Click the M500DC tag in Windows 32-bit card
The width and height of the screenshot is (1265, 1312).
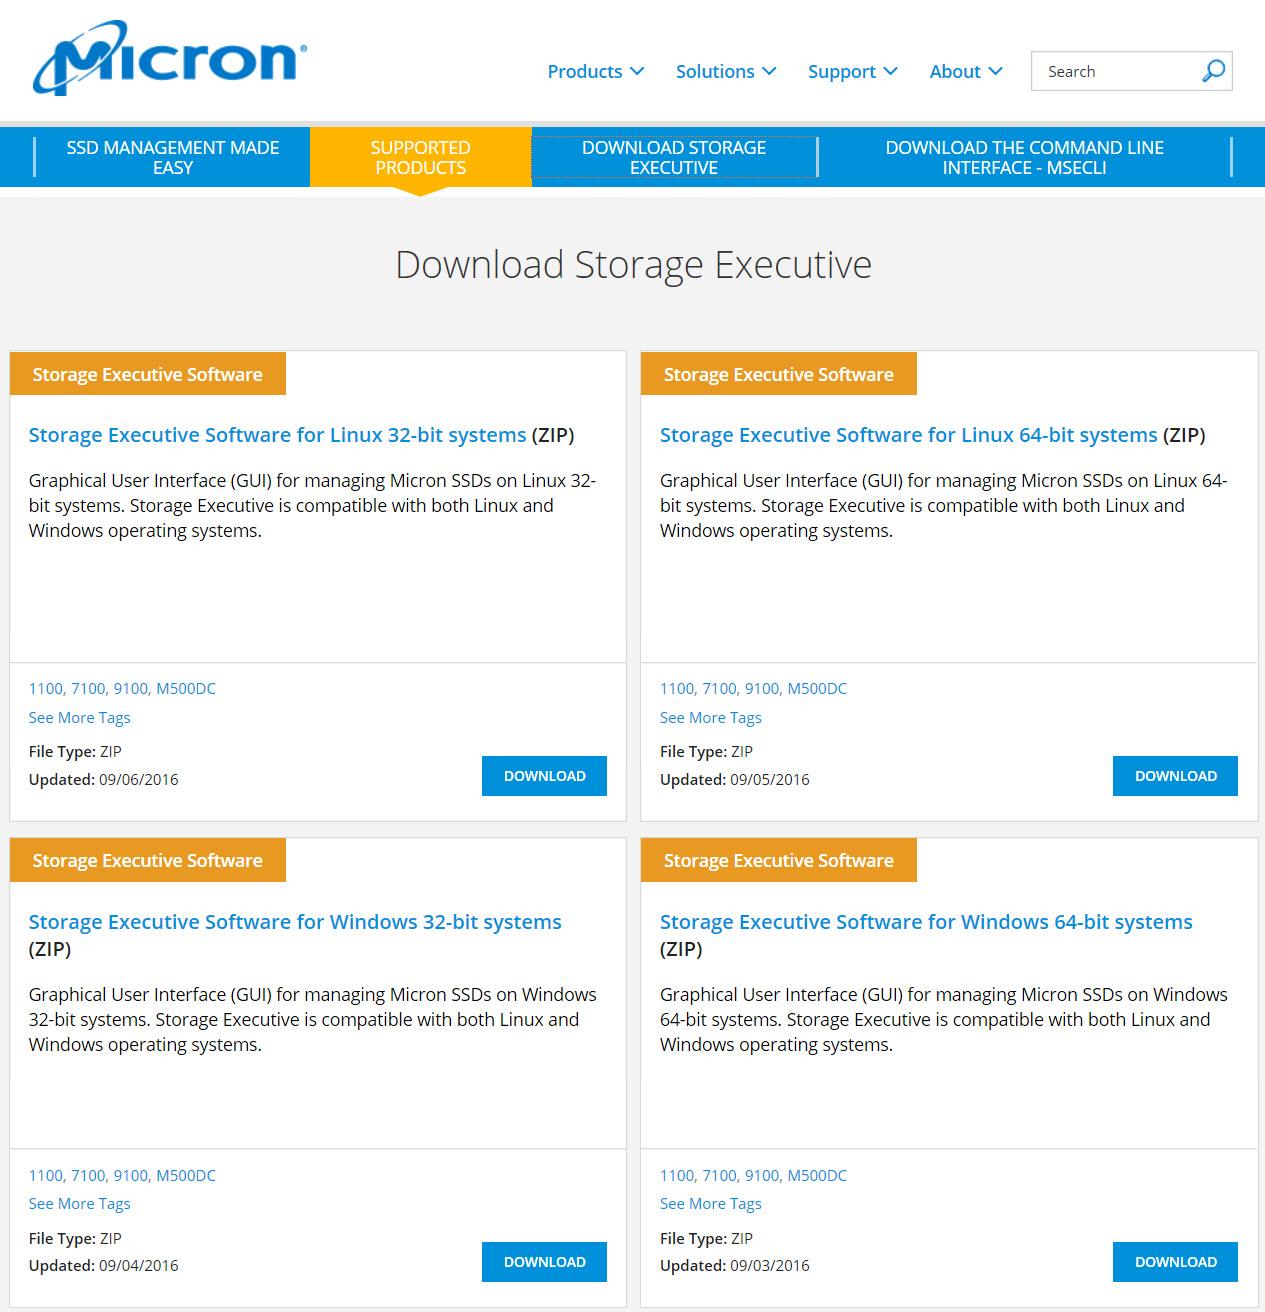[x=186, y=1176]
